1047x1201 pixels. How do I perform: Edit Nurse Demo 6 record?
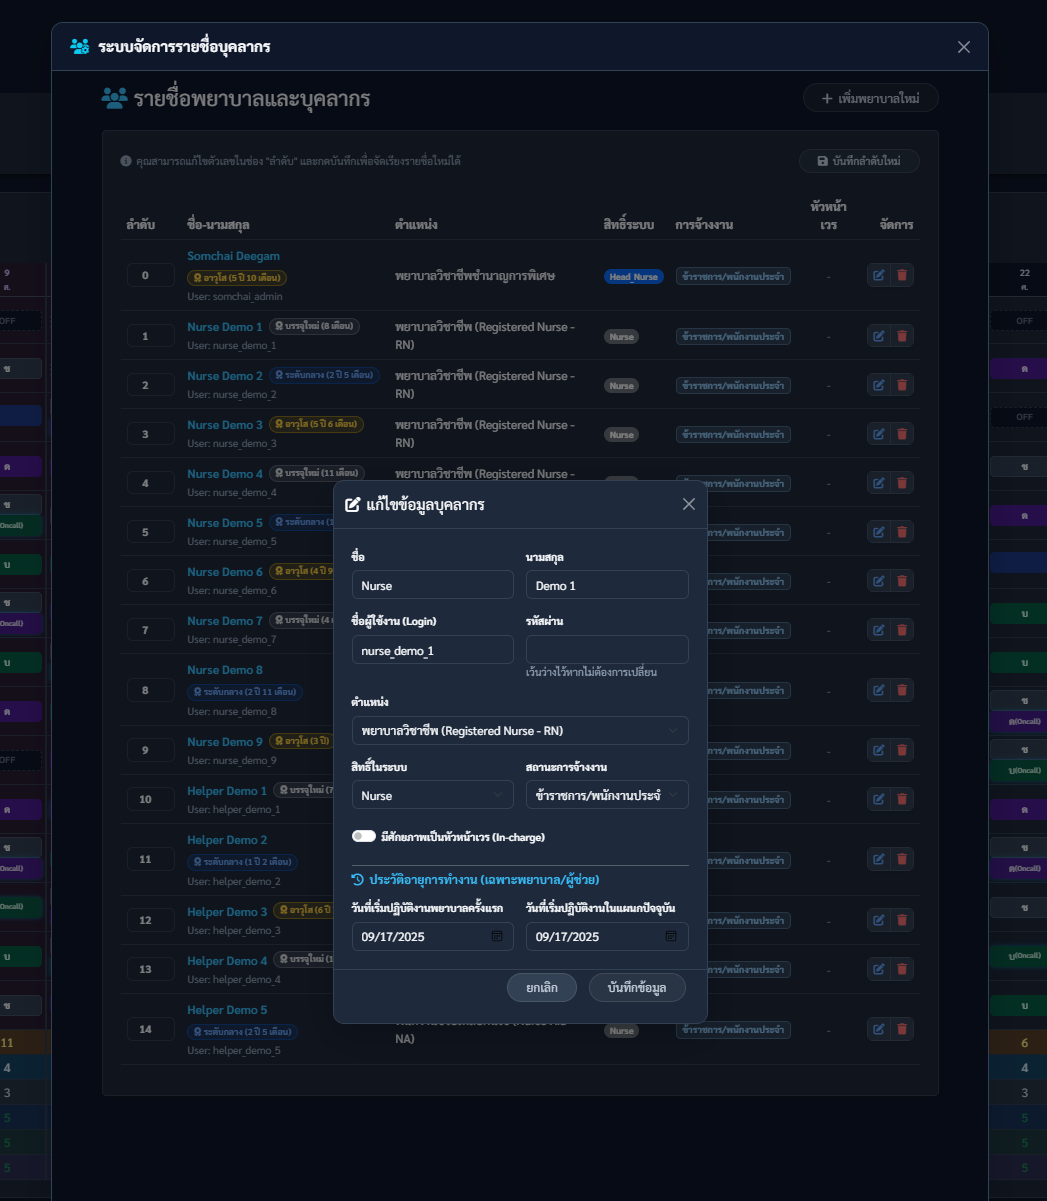[x=879, y=581]
